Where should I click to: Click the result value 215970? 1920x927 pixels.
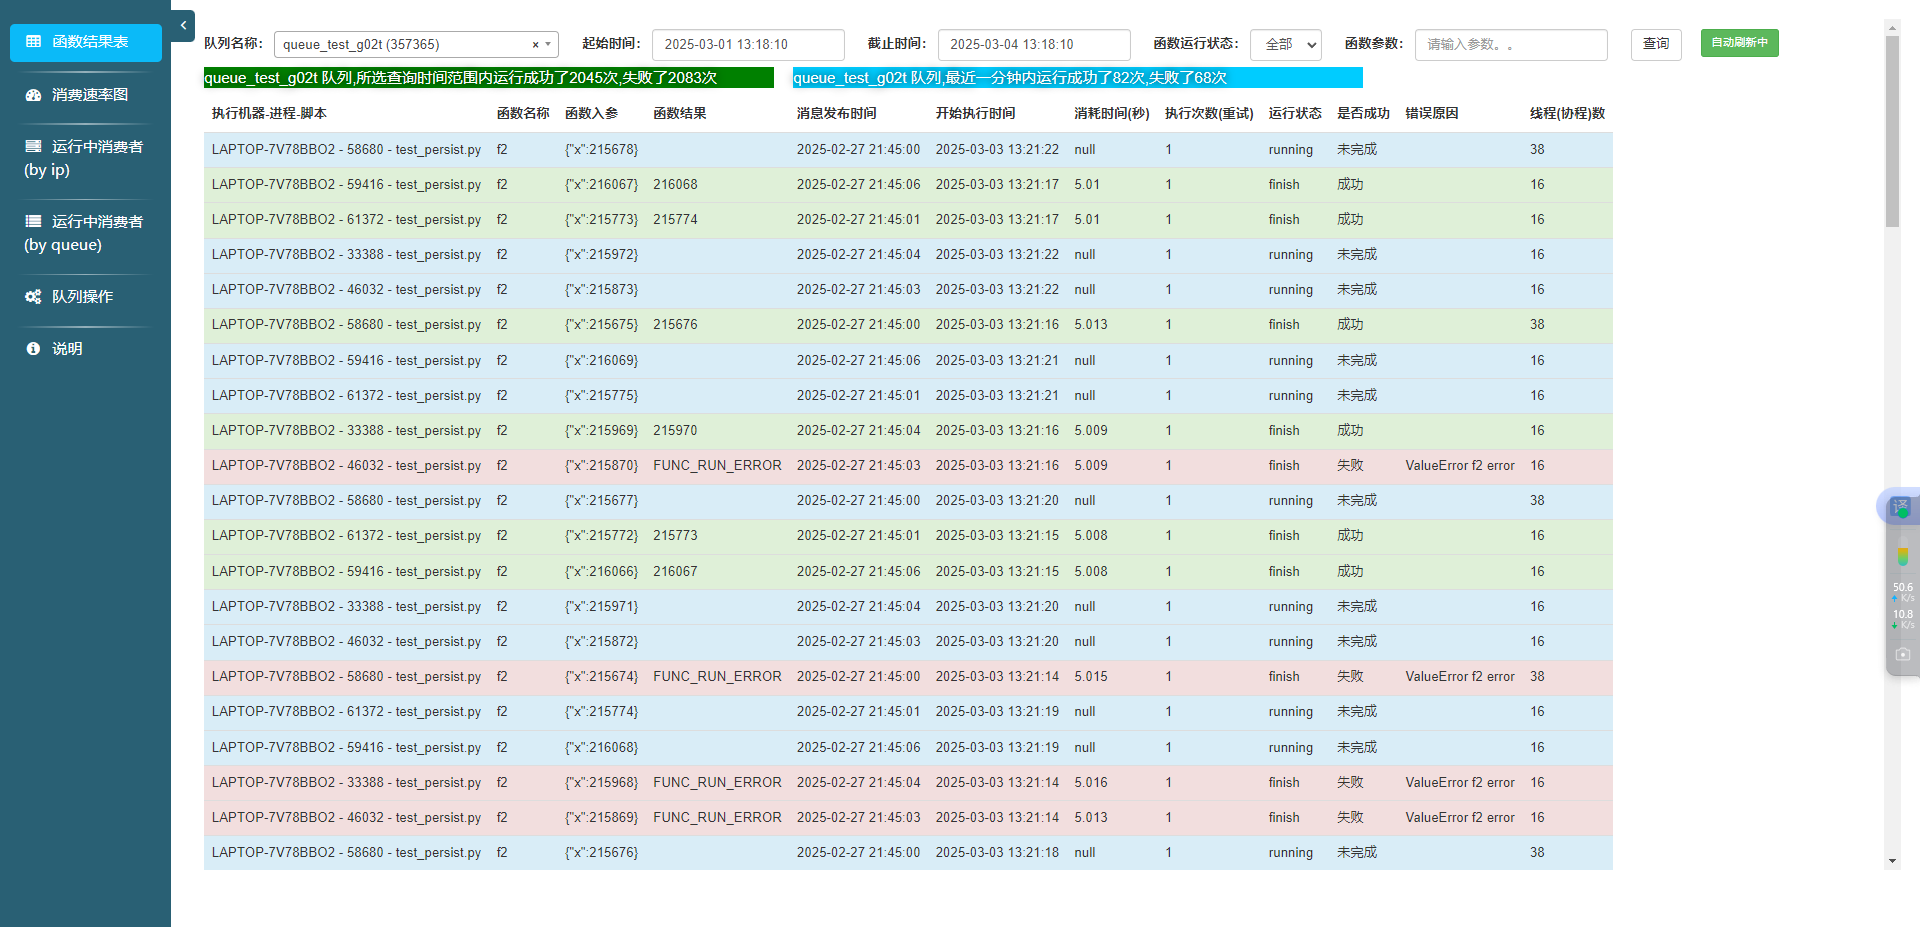675,431
